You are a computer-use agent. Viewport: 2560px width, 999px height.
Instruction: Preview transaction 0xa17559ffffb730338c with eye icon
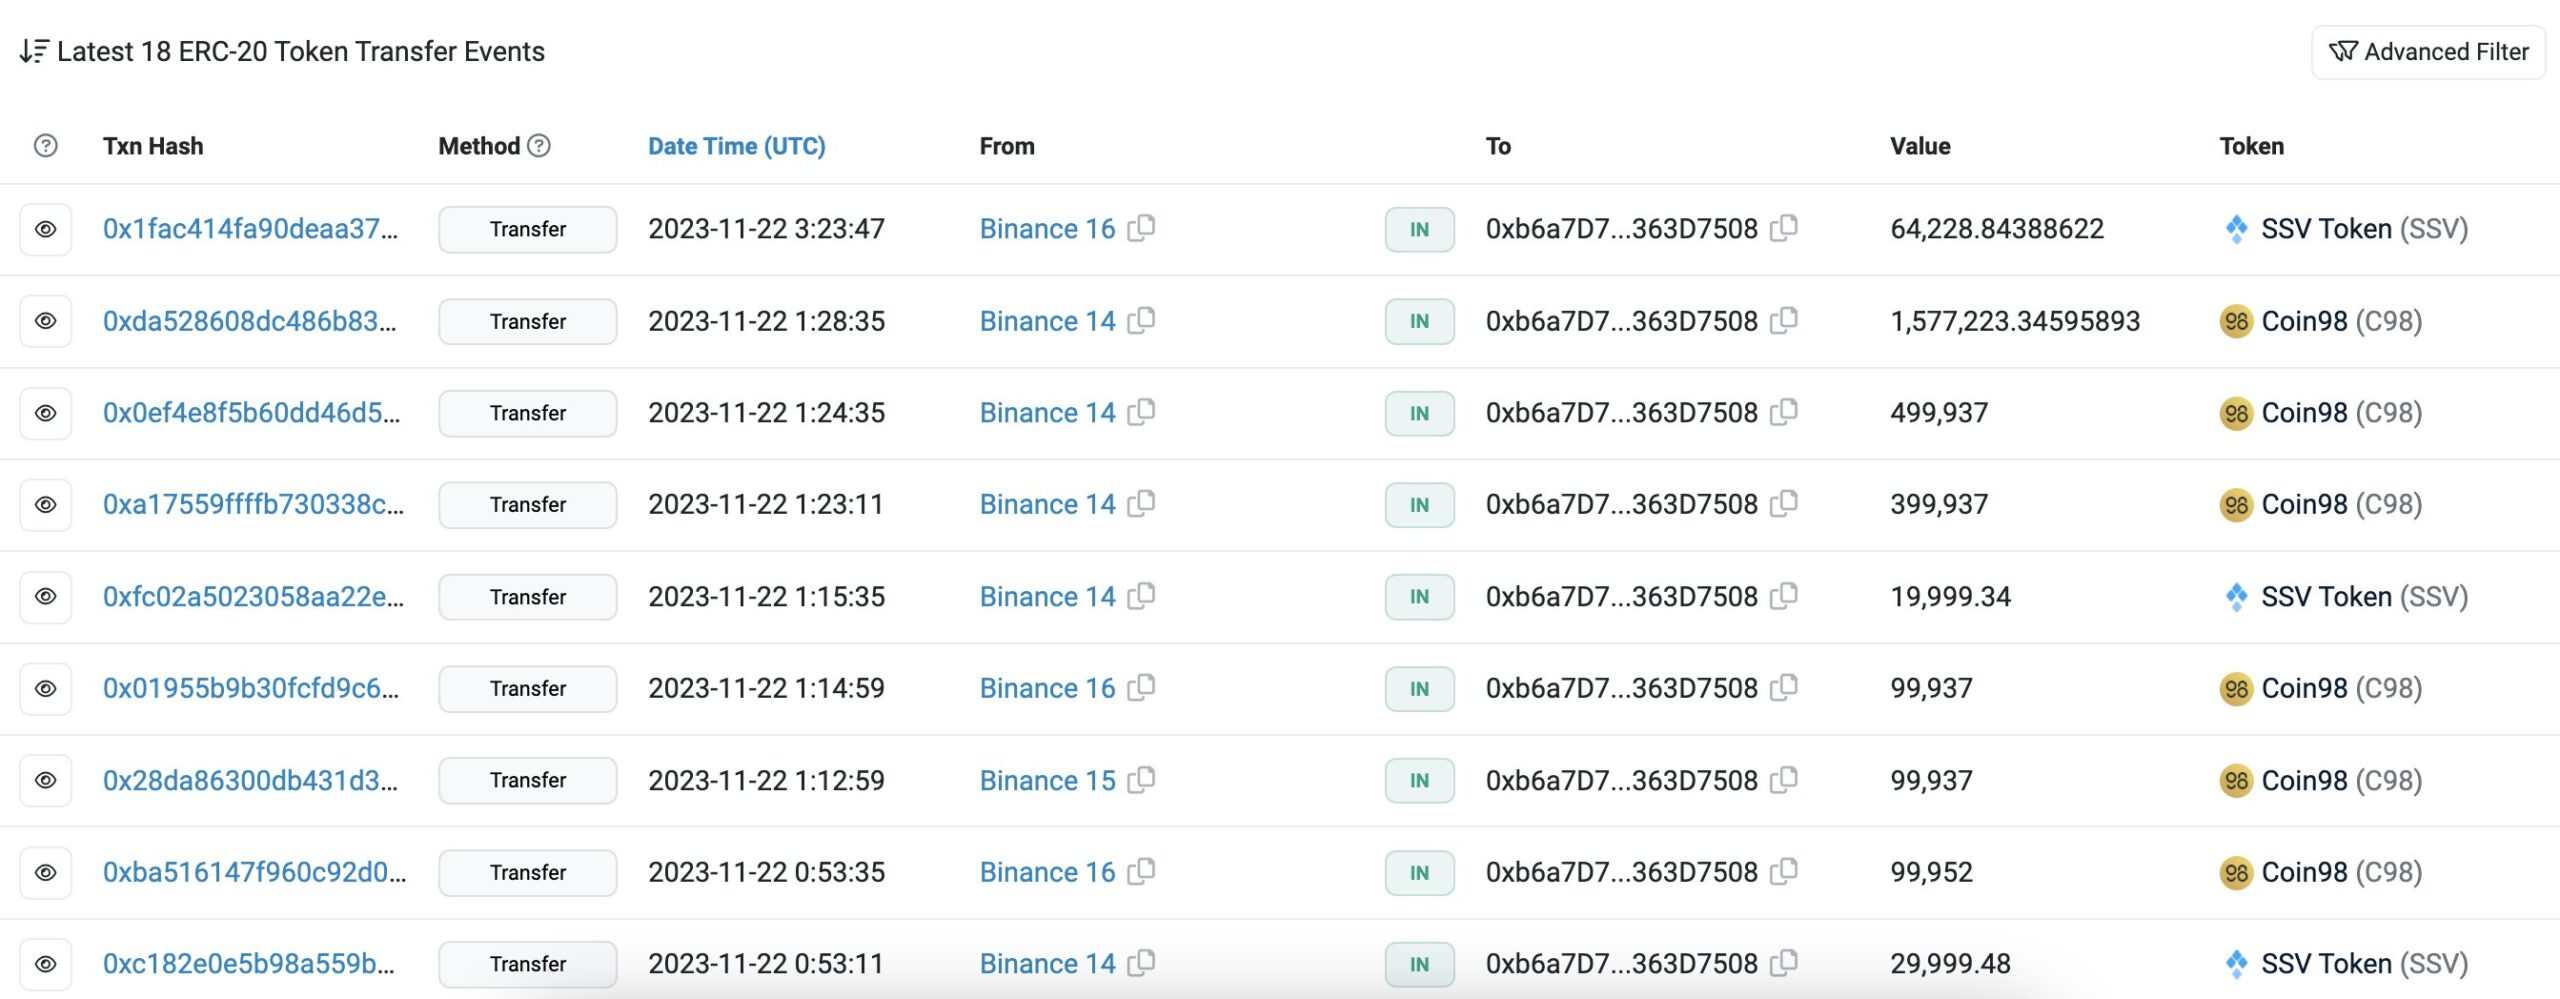[x=46, y=505]
